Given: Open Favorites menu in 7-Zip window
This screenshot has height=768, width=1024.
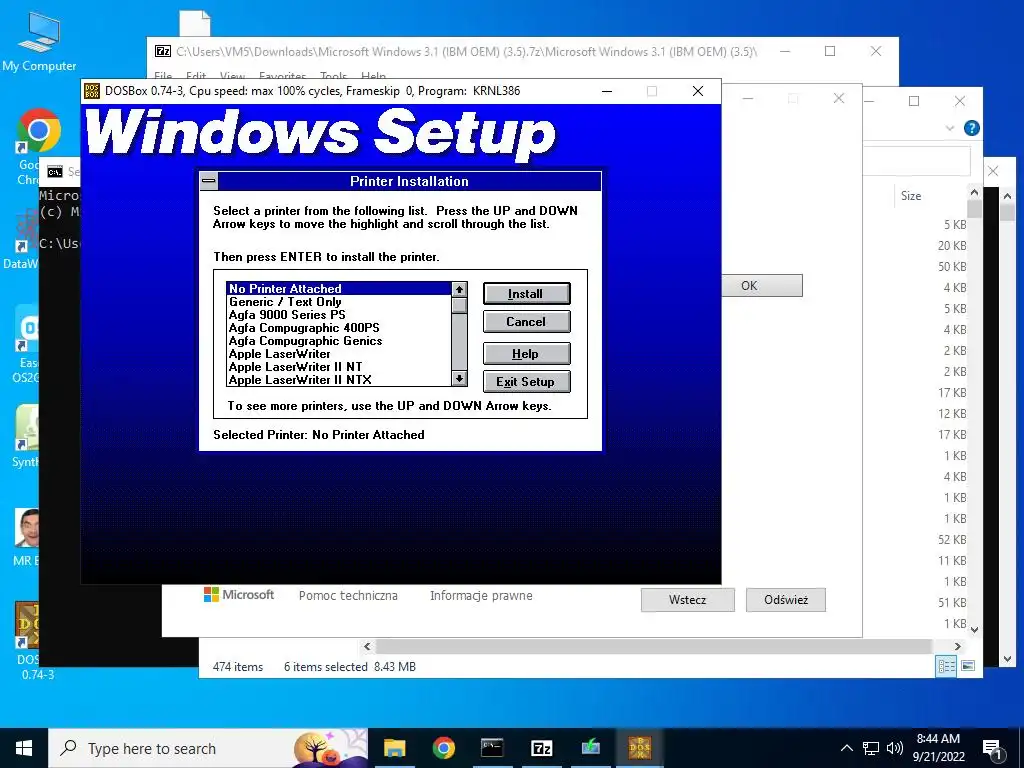Looking at the screenshot, I should click(282, 76).
